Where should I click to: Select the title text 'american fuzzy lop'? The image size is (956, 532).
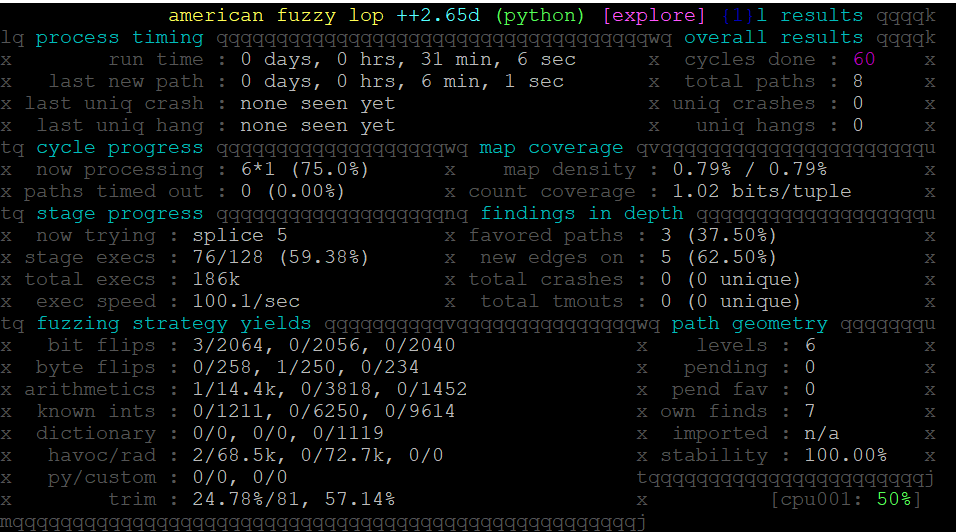[x=276, y=15]
